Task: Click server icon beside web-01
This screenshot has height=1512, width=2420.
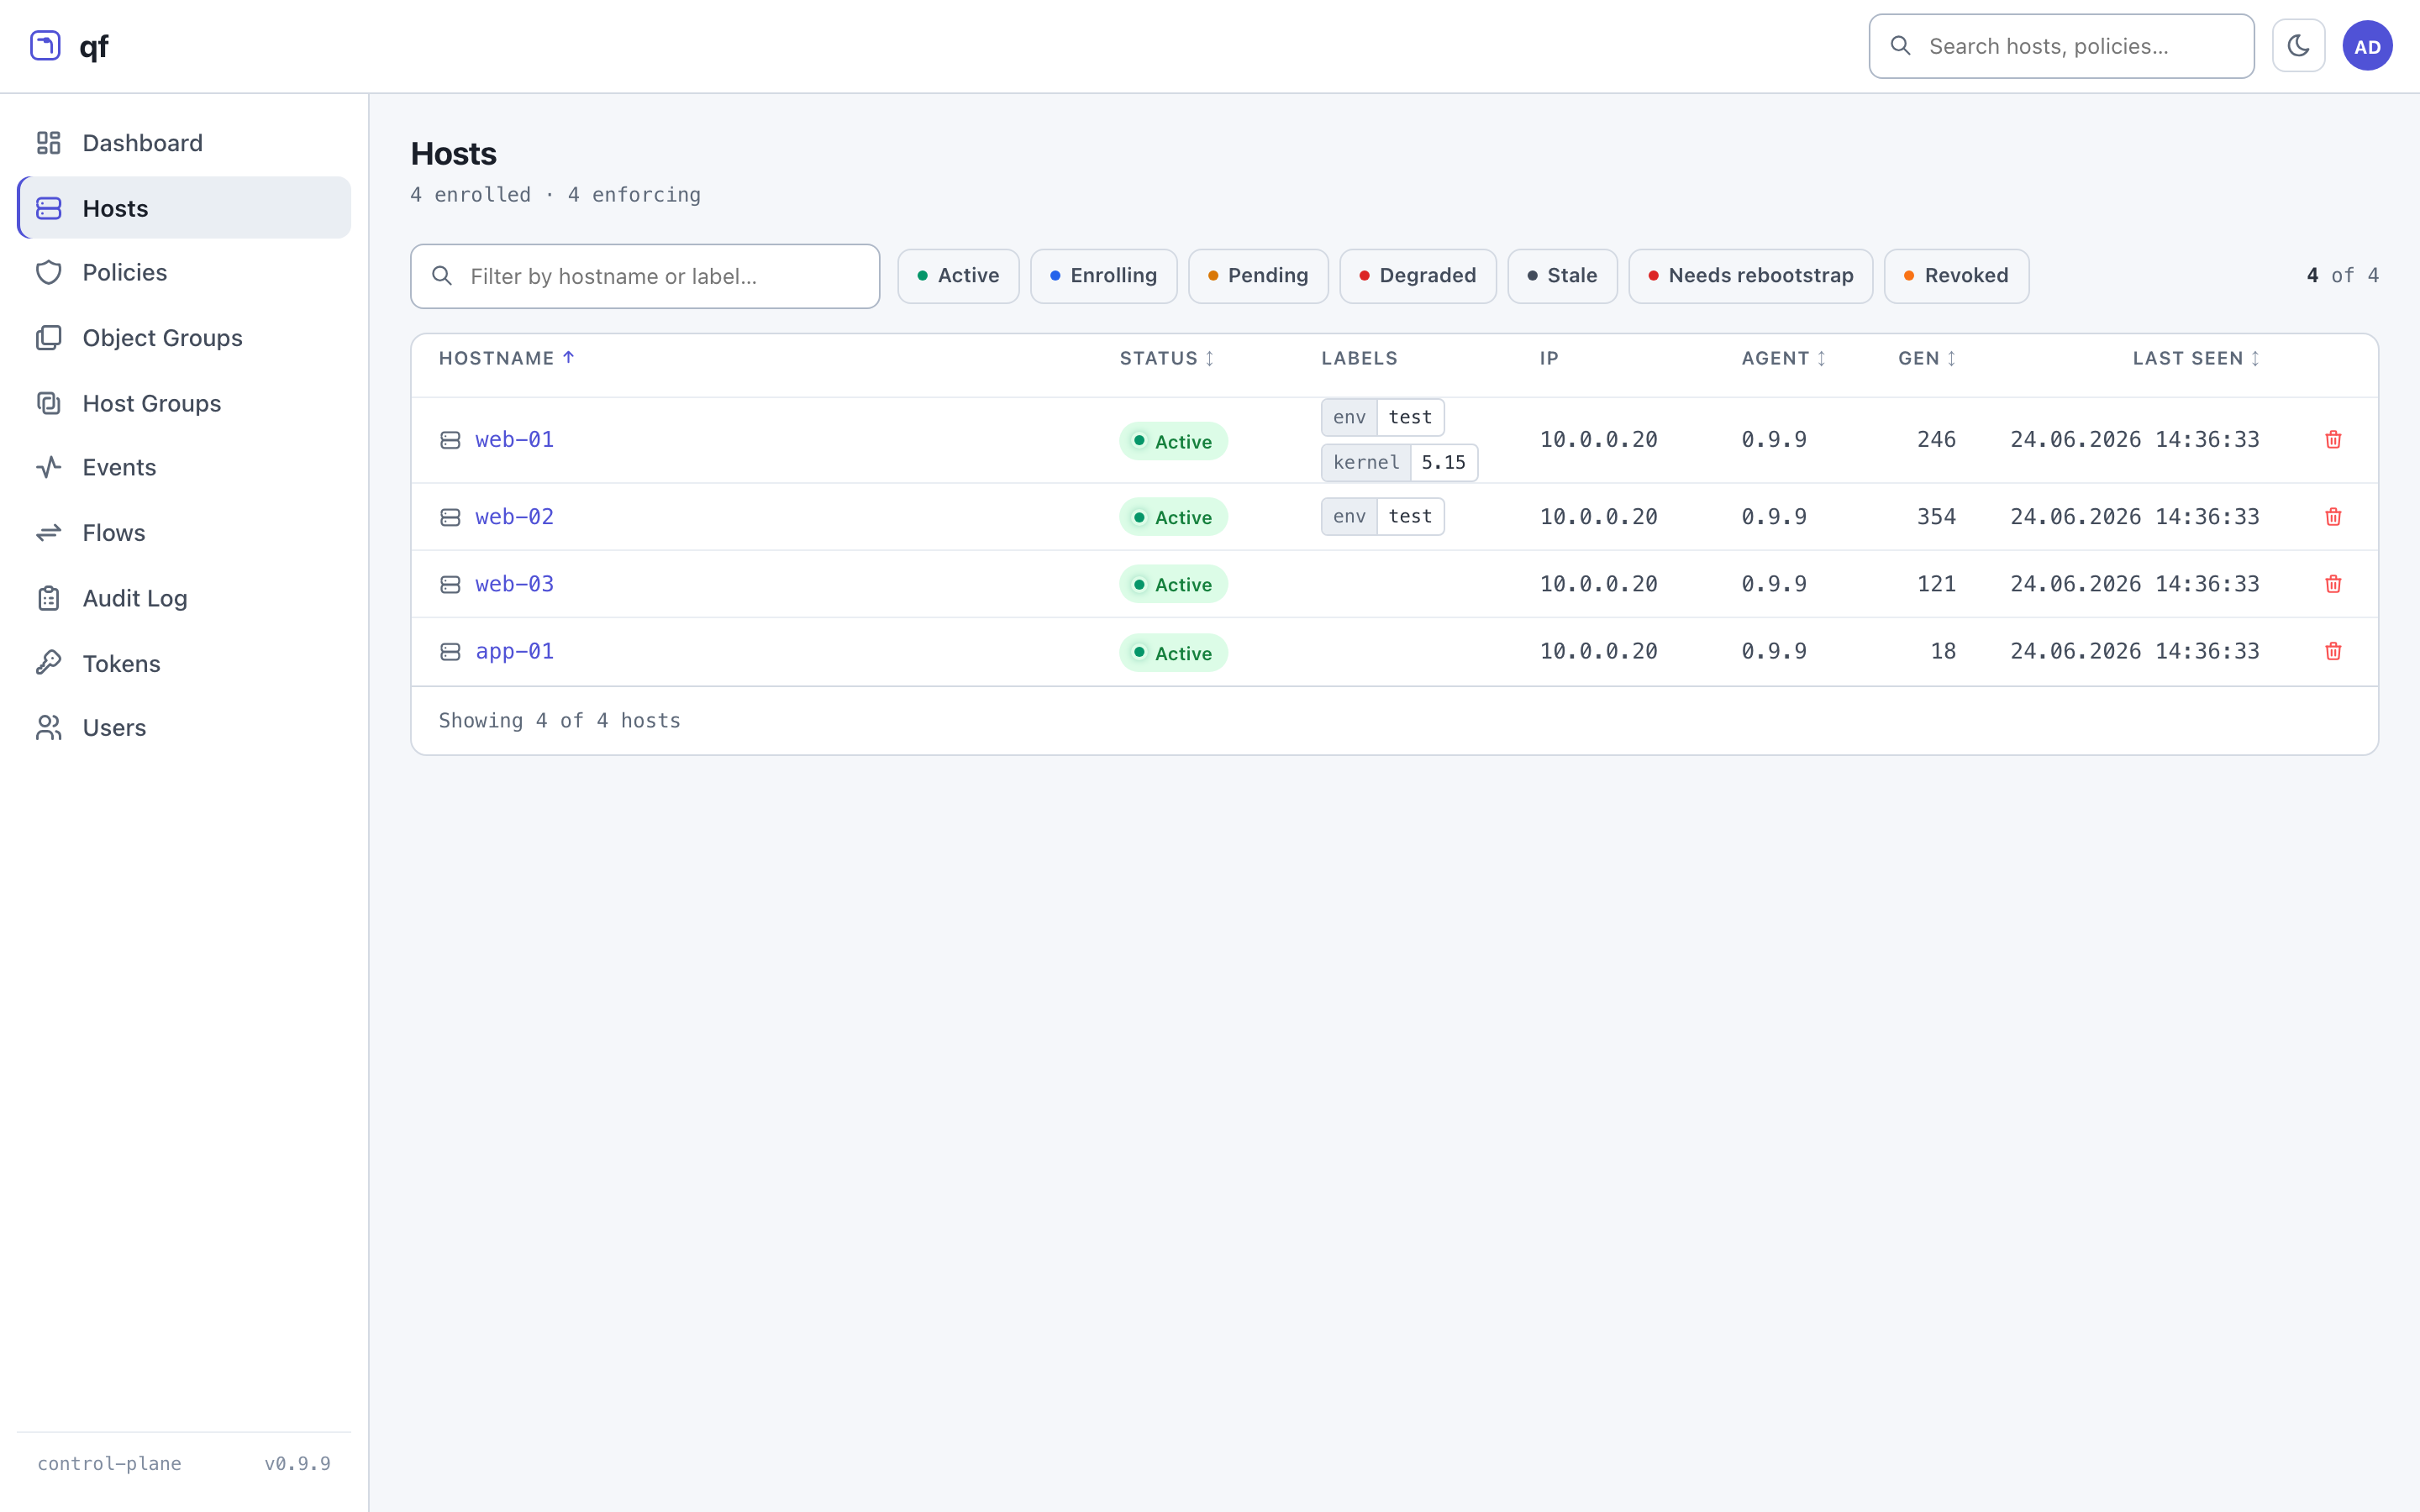Action: 450,440
